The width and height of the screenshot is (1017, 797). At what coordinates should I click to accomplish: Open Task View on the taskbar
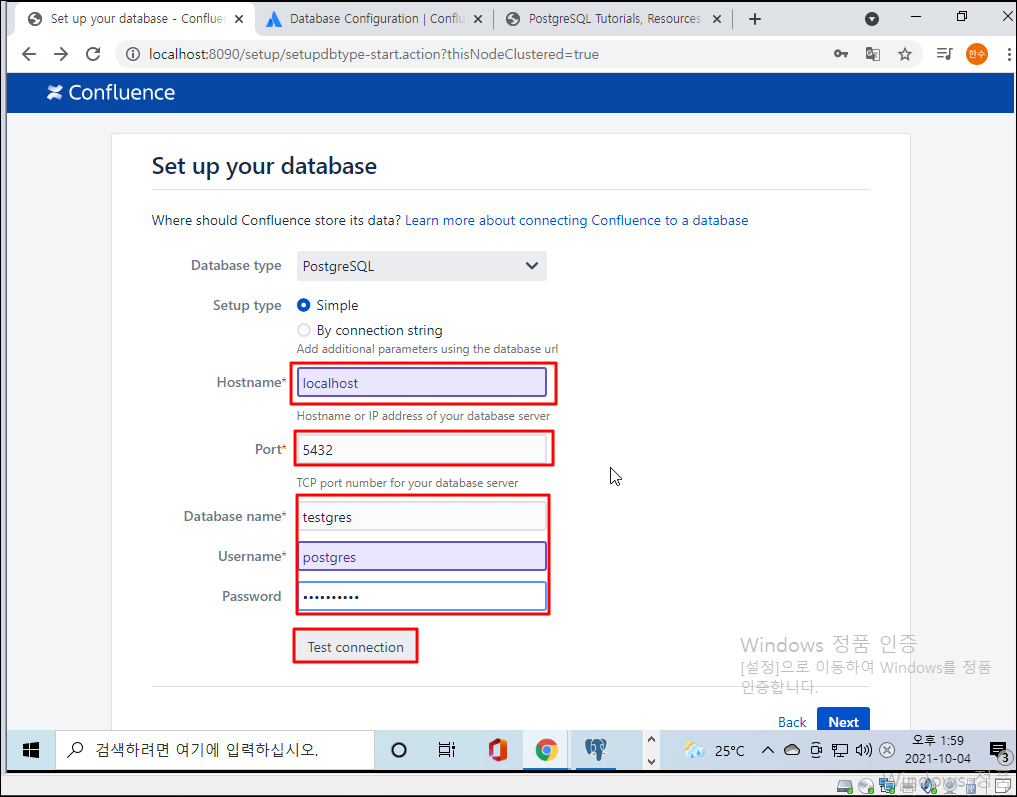(447, 750)
